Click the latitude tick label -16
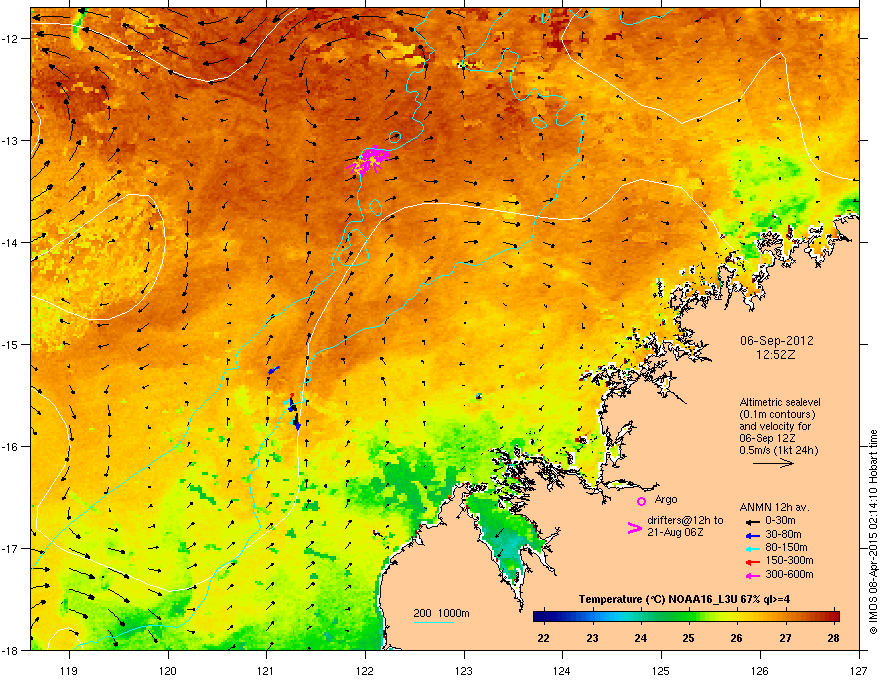Image resolution: width=880 pixels, height=680 pixels. coord(10,446)
